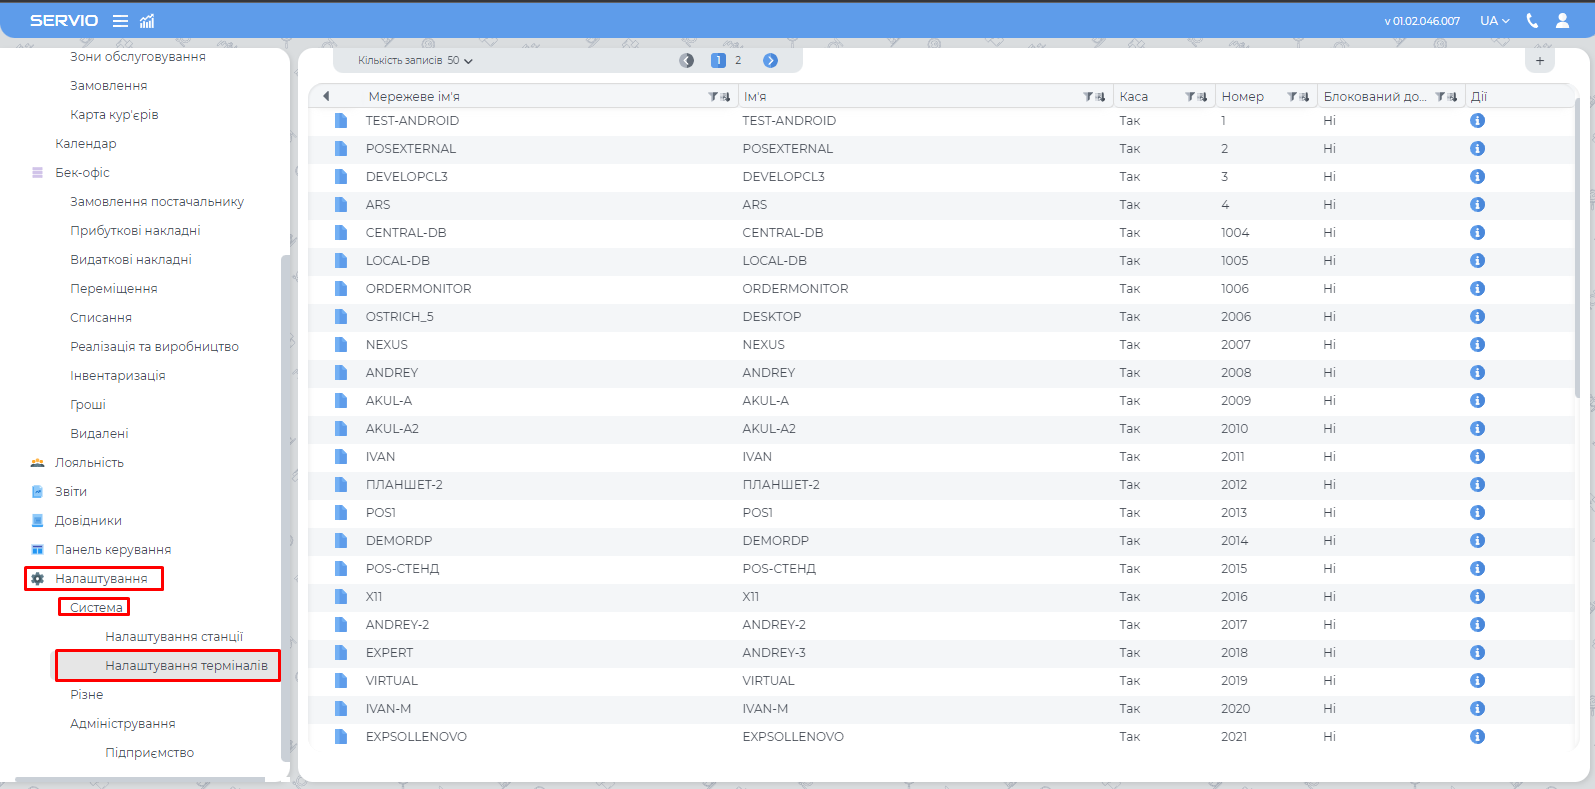Open the user profile icon
Image resolution: width=1595 pixels, height=789 pixels.
click(1562, 21)
